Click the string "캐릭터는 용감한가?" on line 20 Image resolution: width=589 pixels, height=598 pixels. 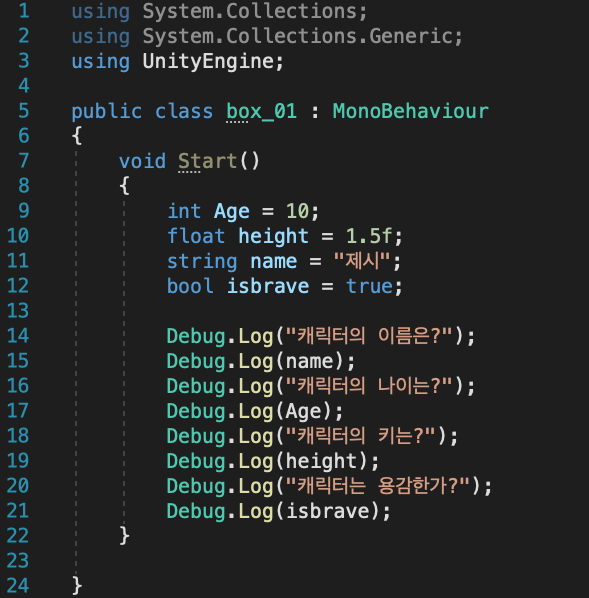click(378, 485)
